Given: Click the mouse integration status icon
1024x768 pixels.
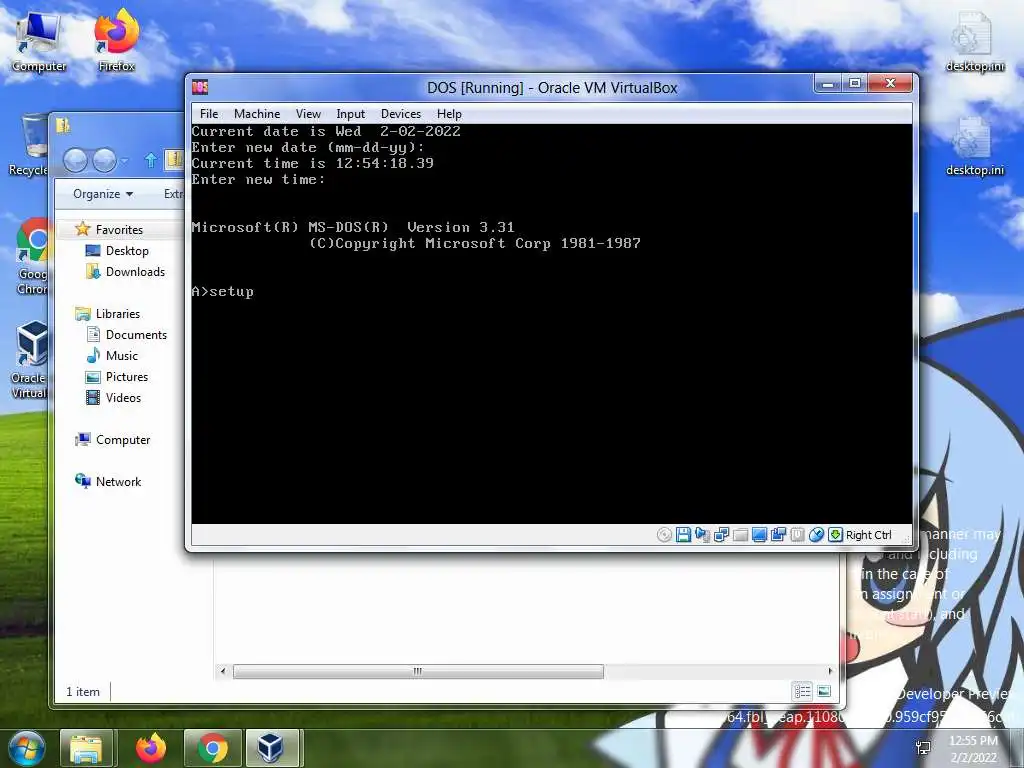Looking at the screenshot, I should 816,535.
